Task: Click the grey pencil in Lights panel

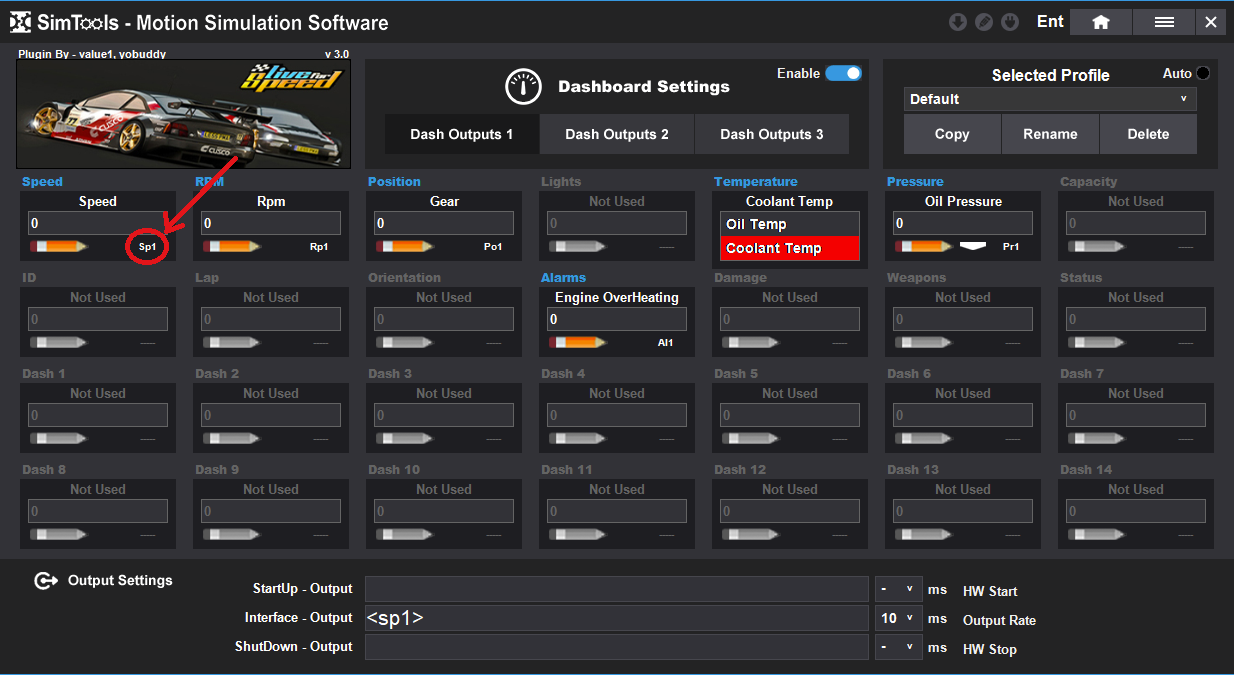Action: (578, 246)
